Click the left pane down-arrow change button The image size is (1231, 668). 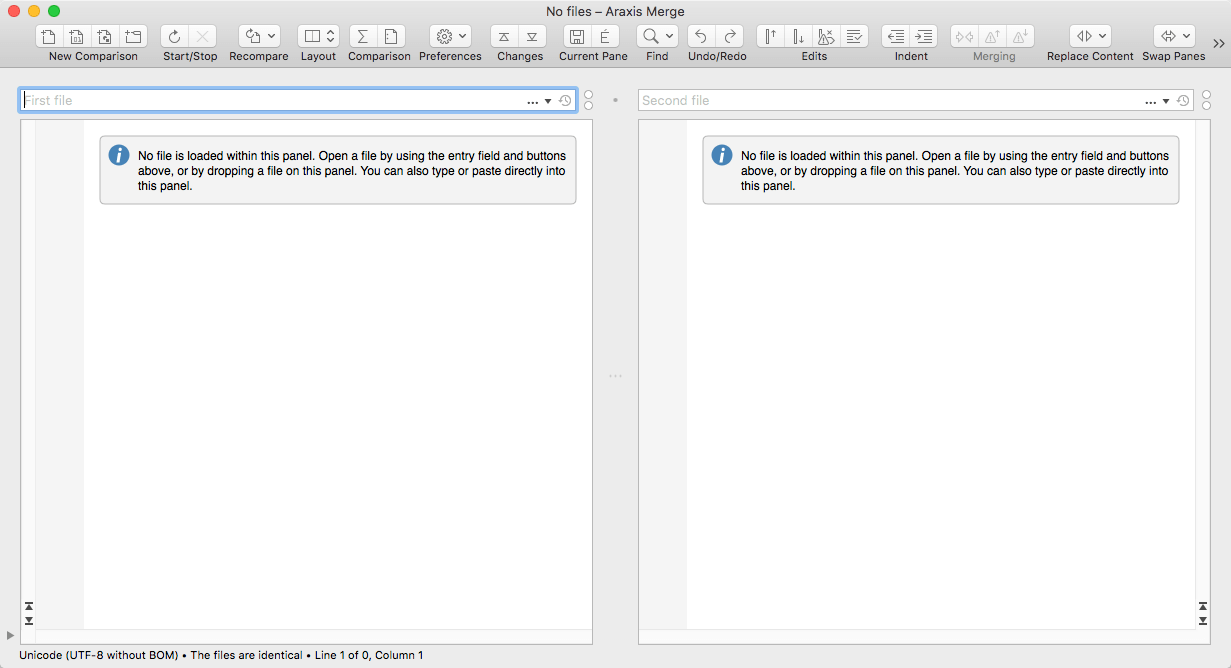(x=28, y=620)
